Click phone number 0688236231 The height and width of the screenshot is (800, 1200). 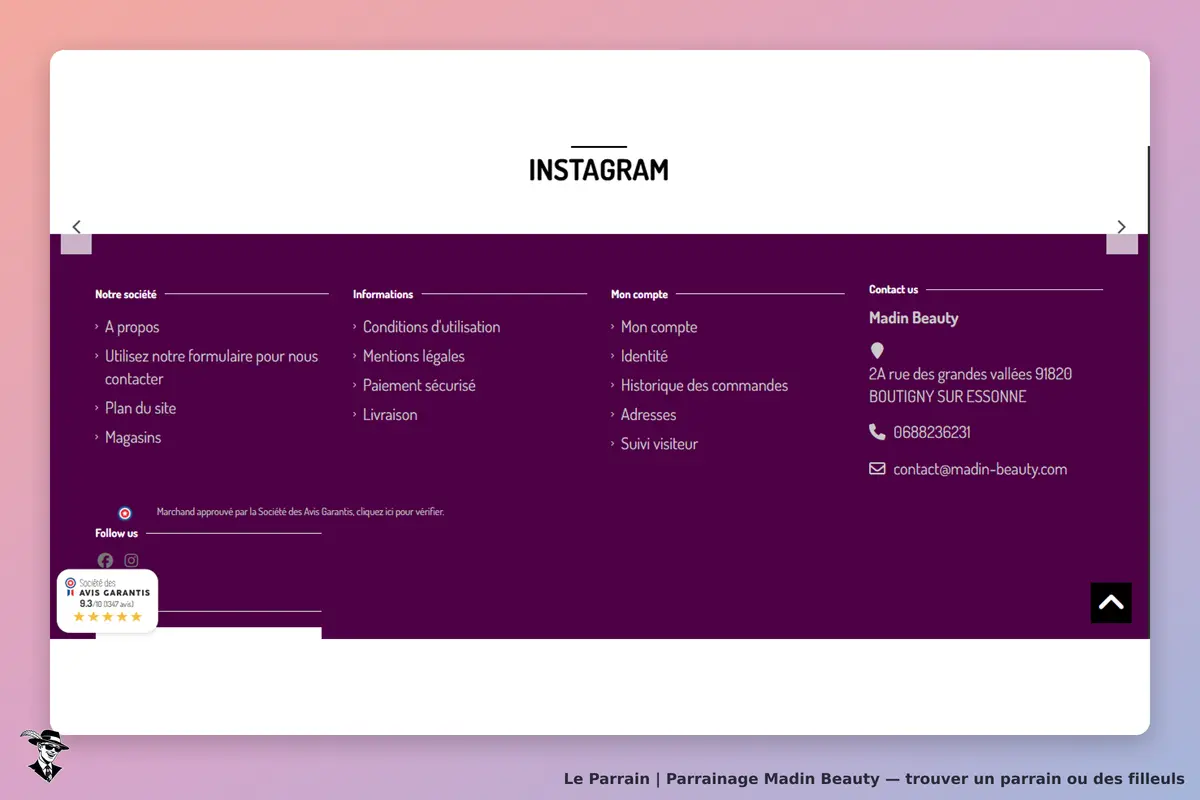click(x=932, y=432)
